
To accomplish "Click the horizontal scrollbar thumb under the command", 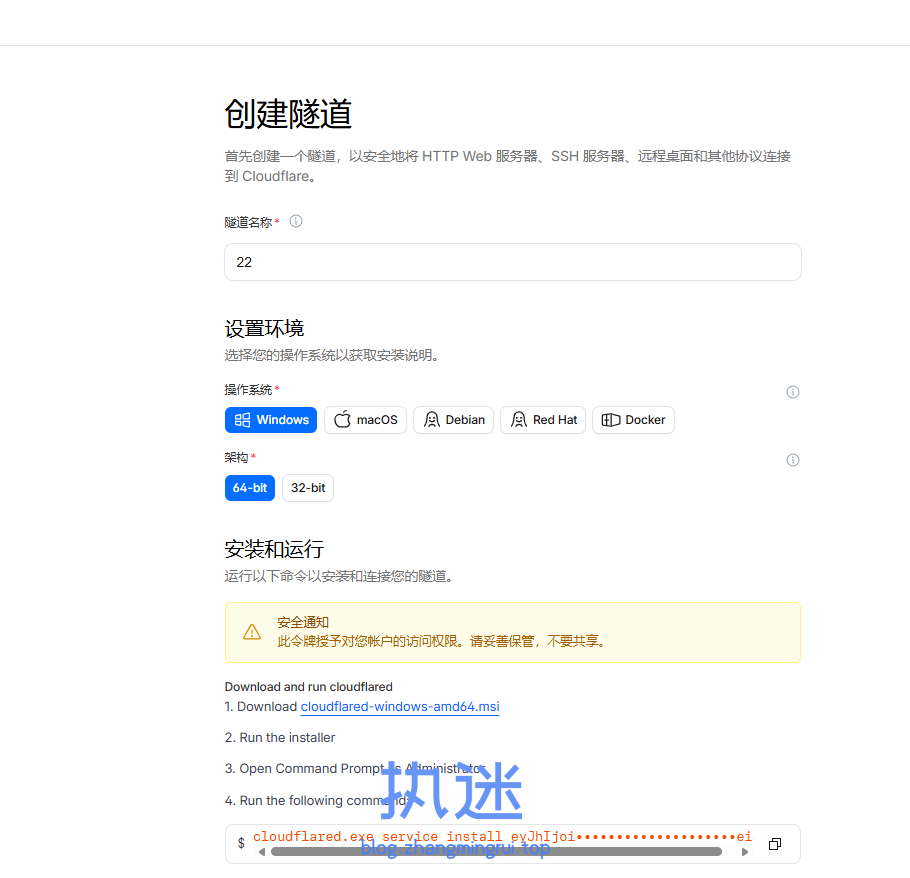I will [496, 852].
